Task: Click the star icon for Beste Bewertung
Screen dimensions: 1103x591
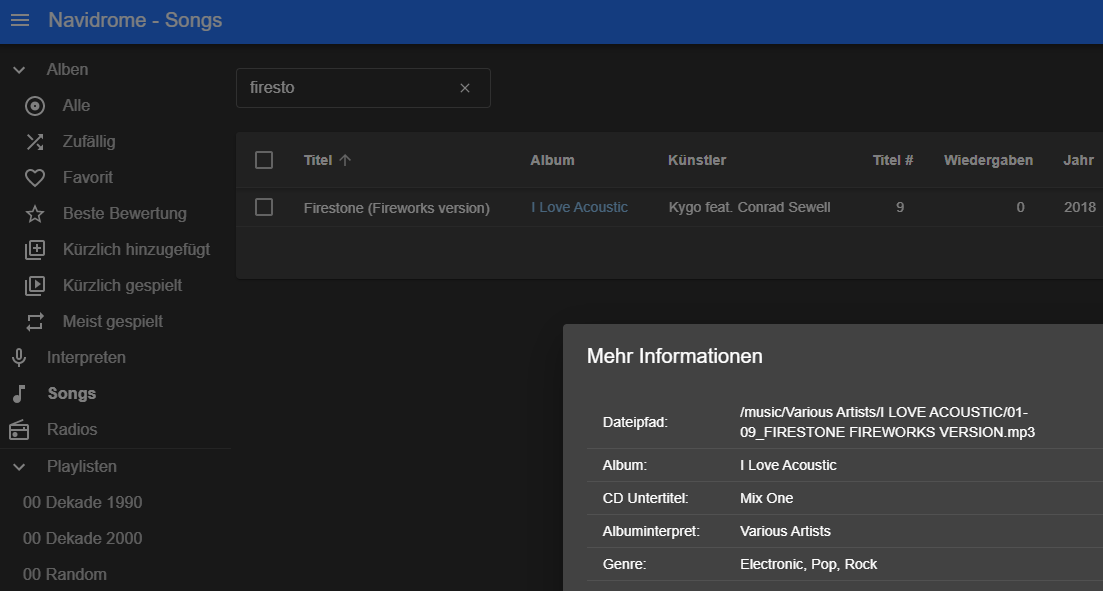Action: pyautogui.click(x=34, y=213)
